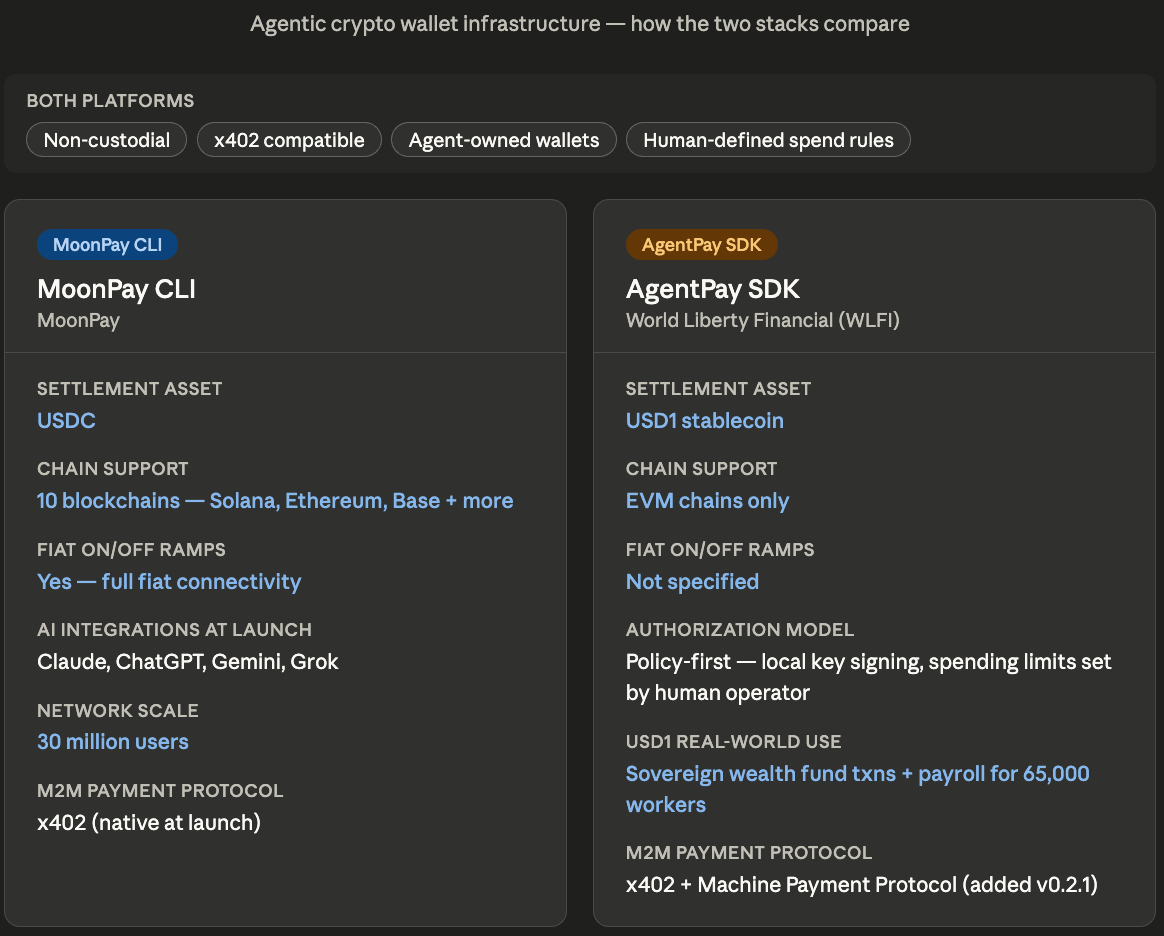
Task: Click the blue MoonPay CLI badge
Action: 107,245
